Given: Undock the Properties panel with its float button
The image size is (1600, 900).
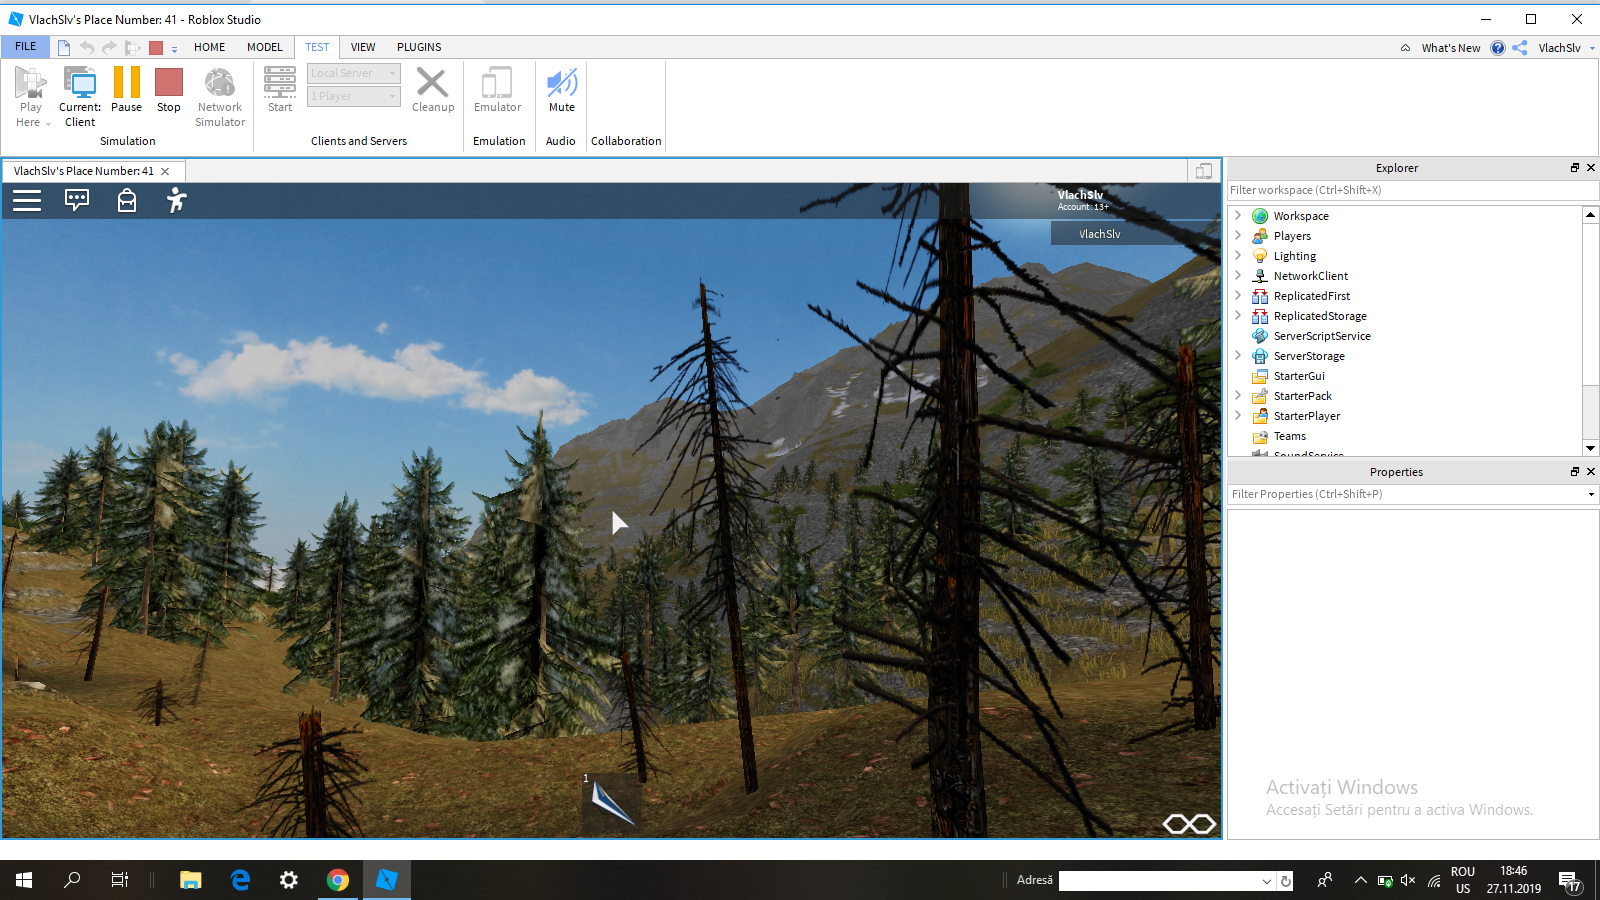Looking at the screenshot, I should (1575, 472).
